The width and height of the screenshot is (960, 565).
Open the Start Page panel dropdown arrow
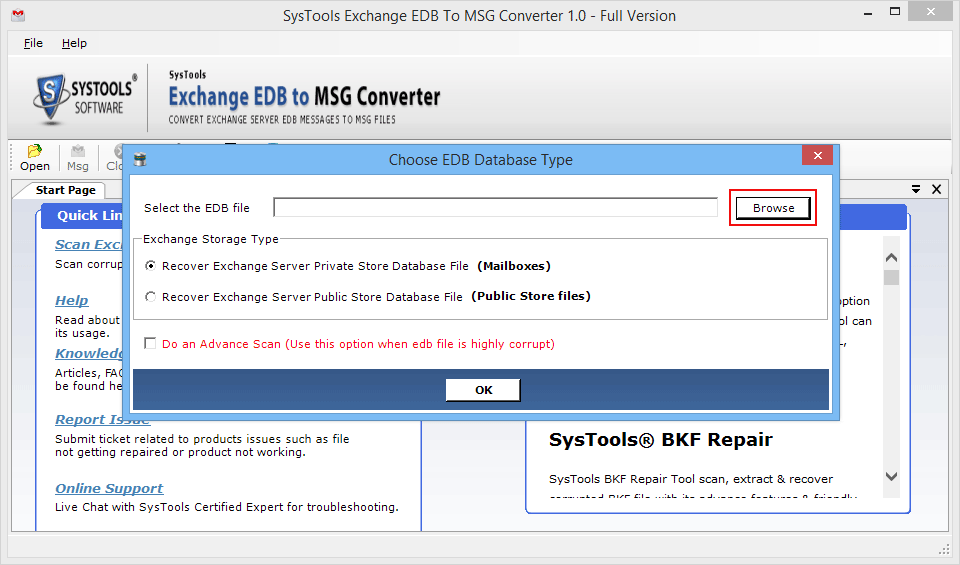coord(916,190)
